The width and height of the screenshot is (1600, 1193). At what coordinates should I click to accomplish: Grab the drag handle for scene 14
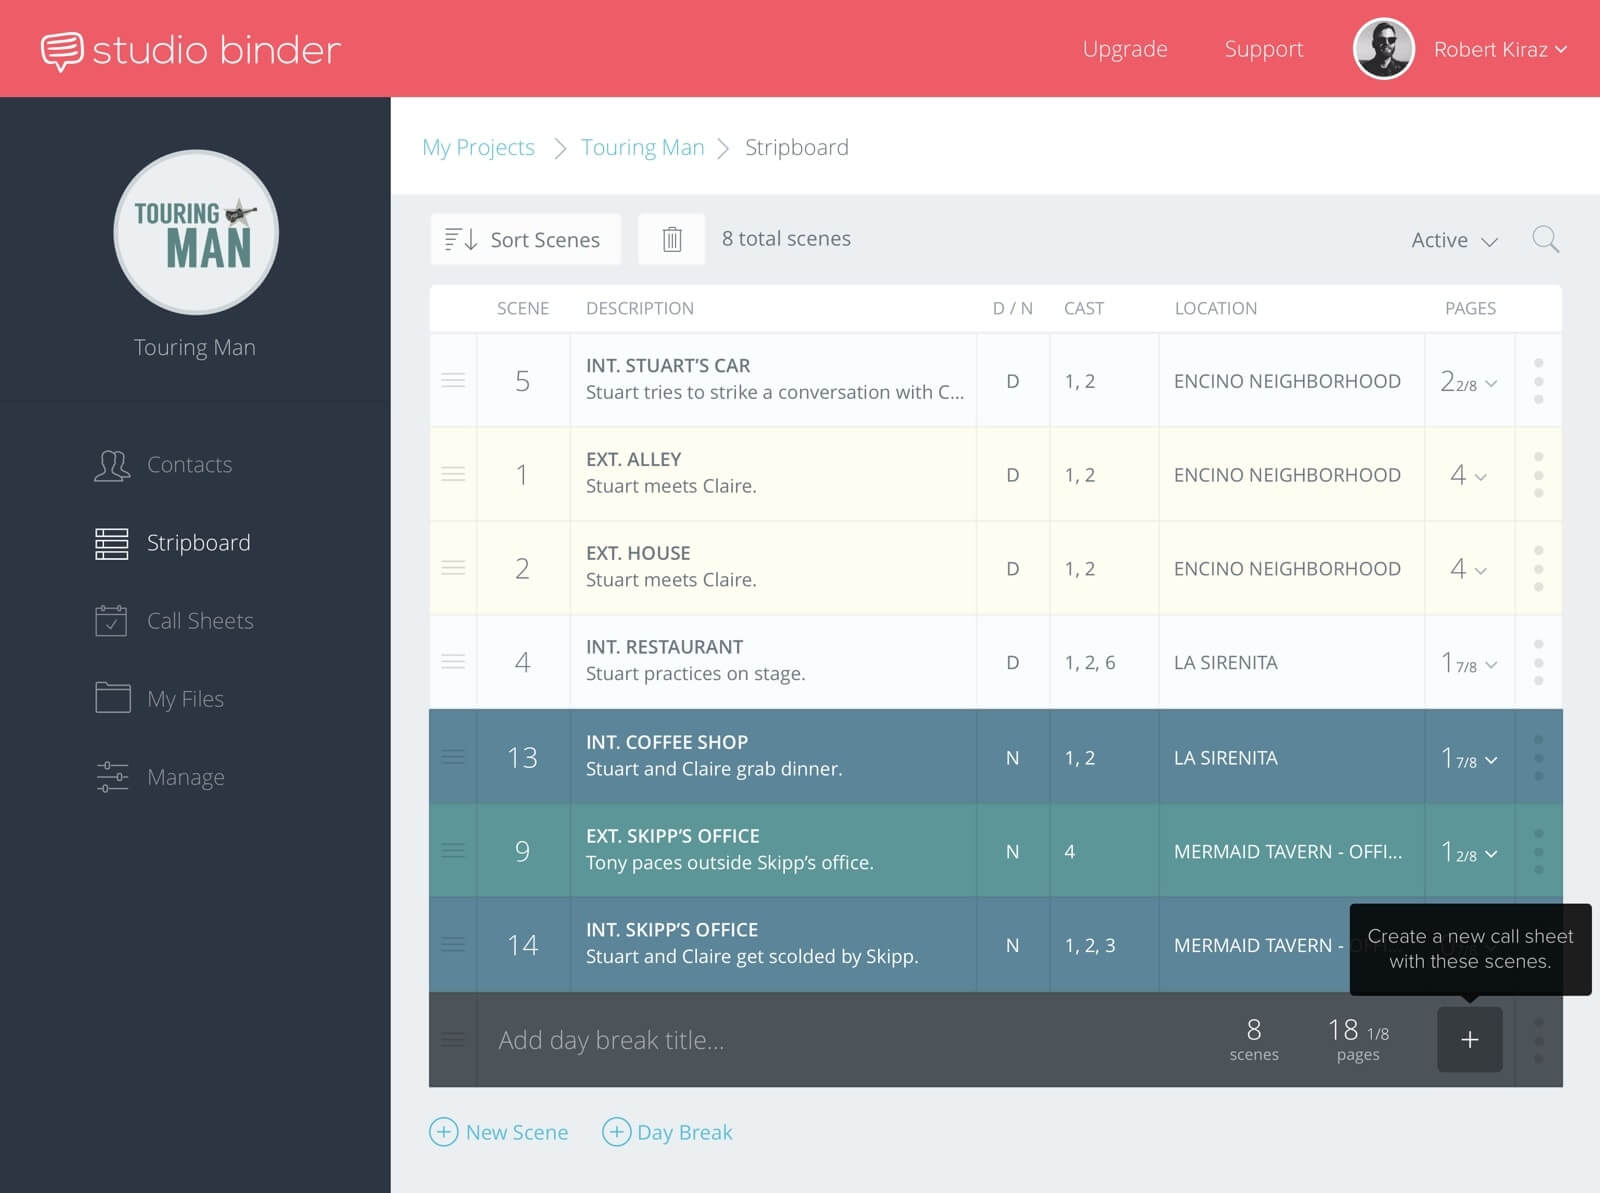pos(453,944)
